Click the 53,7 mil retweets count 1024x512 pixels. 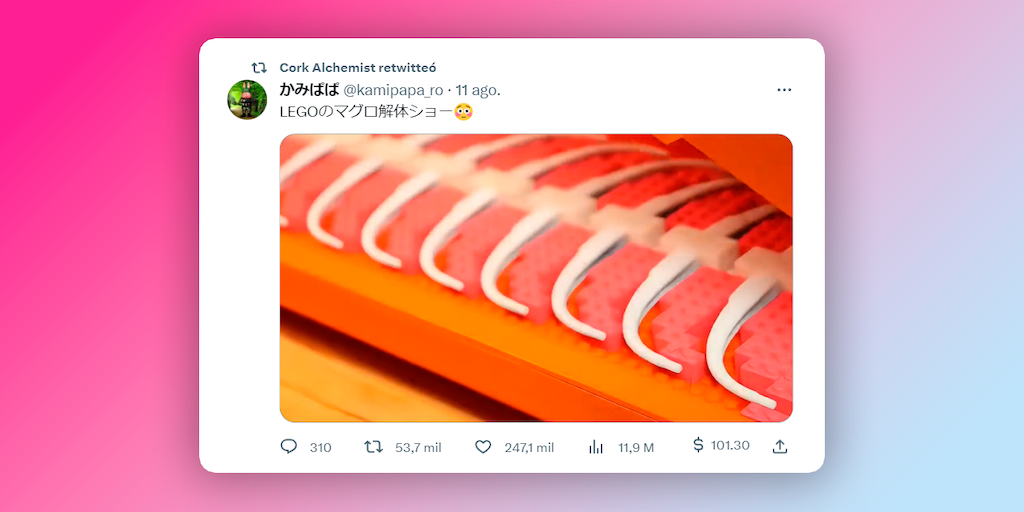coord(418,447)
